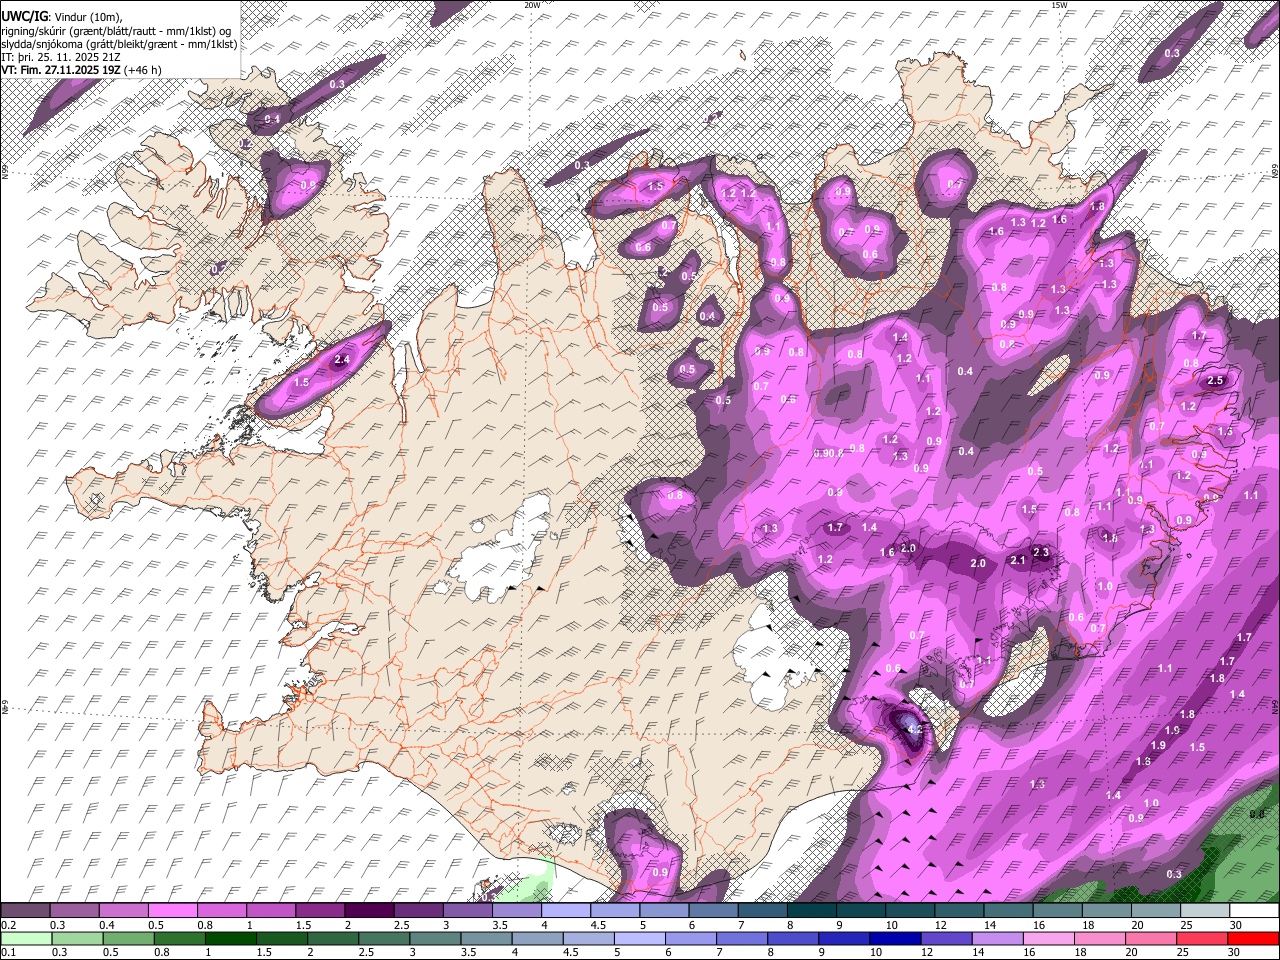Click the '0.2' label under the top legend

[8, 925]
